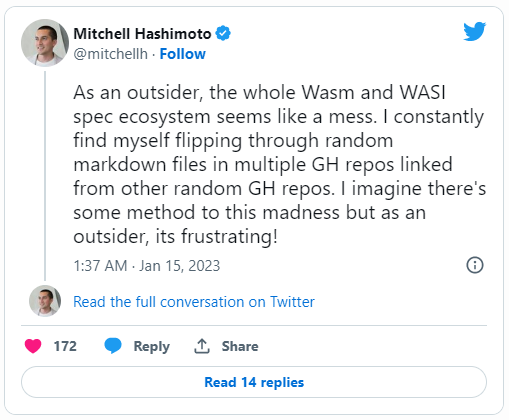The image size is (509, 420).
Task: Read the full conversation on Twitter
Action: (x=194, y=302)
